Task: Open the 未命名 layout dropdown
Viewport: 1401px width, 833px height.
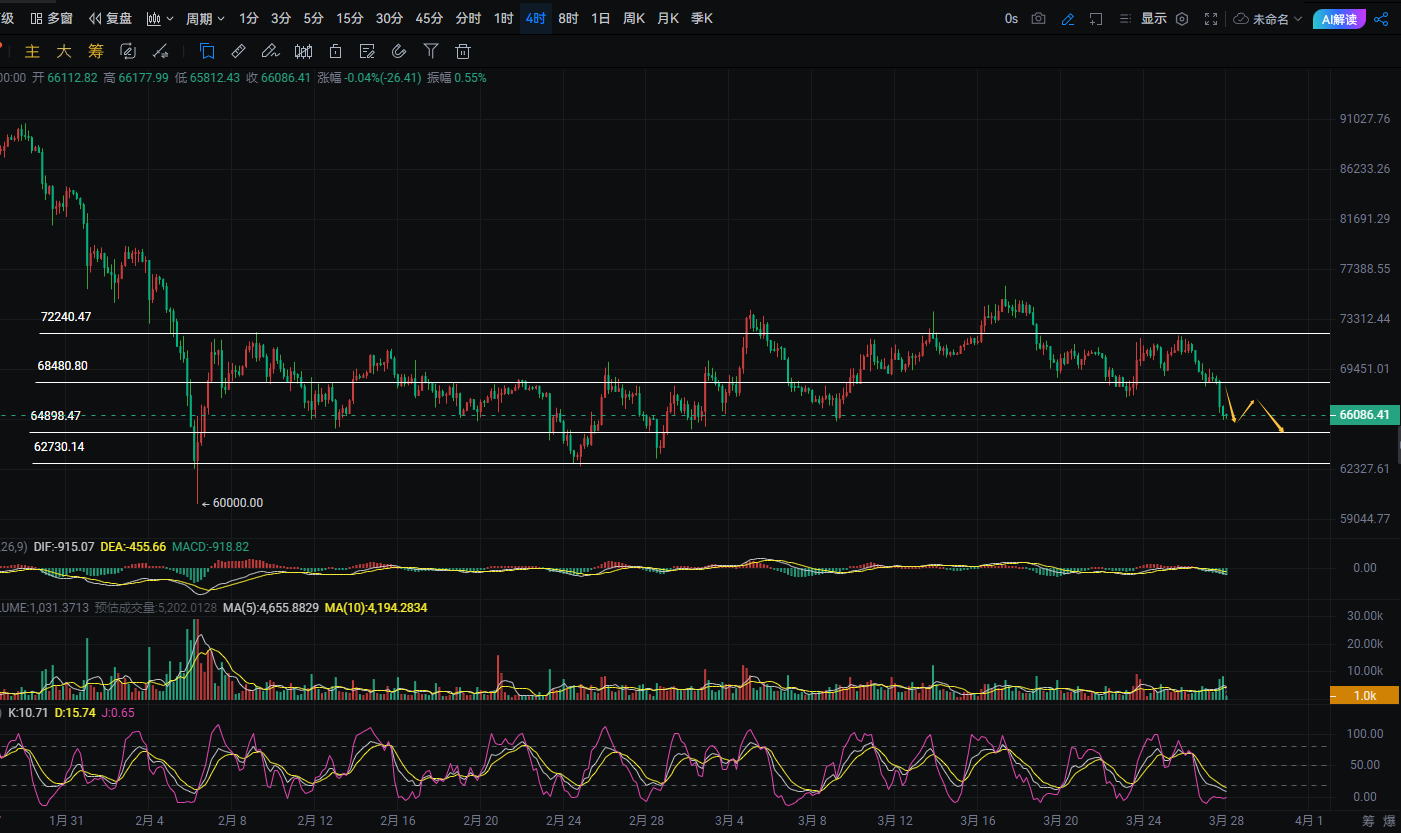Action: [1269, 19]
